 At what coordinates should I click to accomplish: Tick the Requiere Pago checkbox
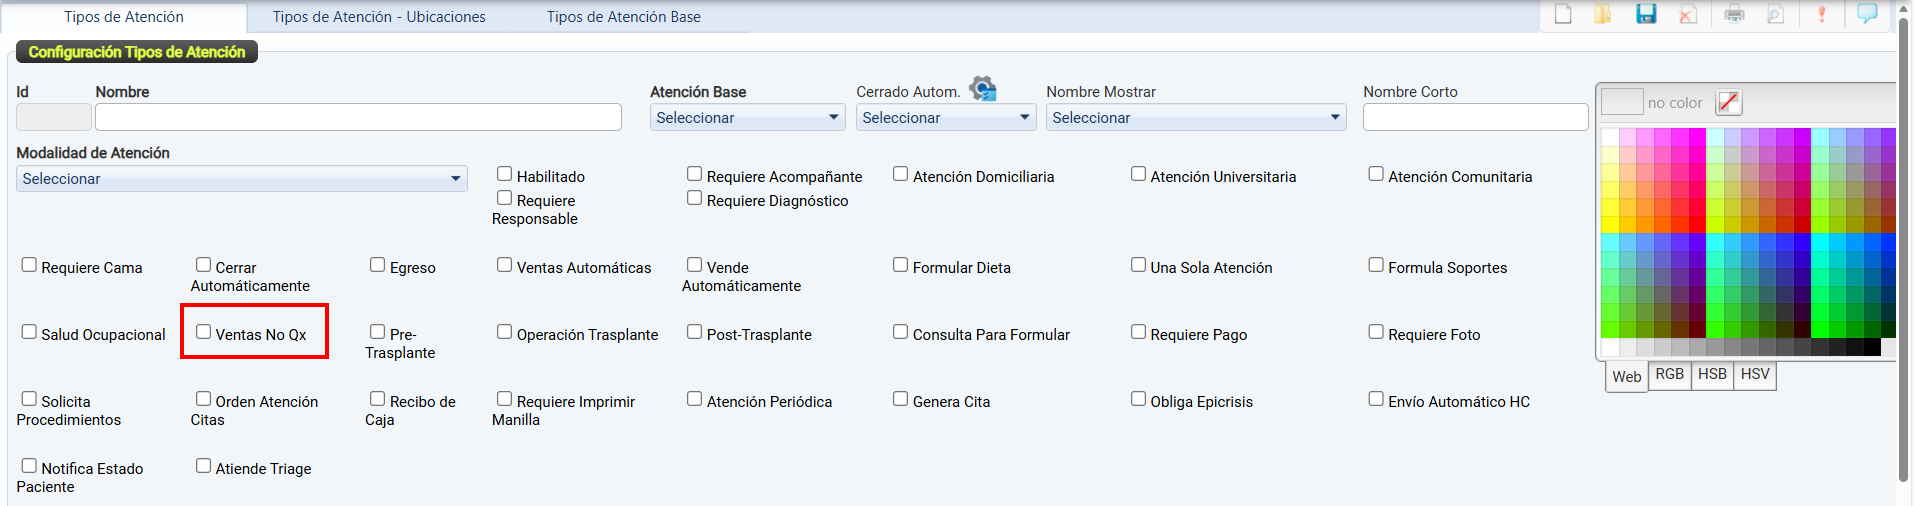1138,332
